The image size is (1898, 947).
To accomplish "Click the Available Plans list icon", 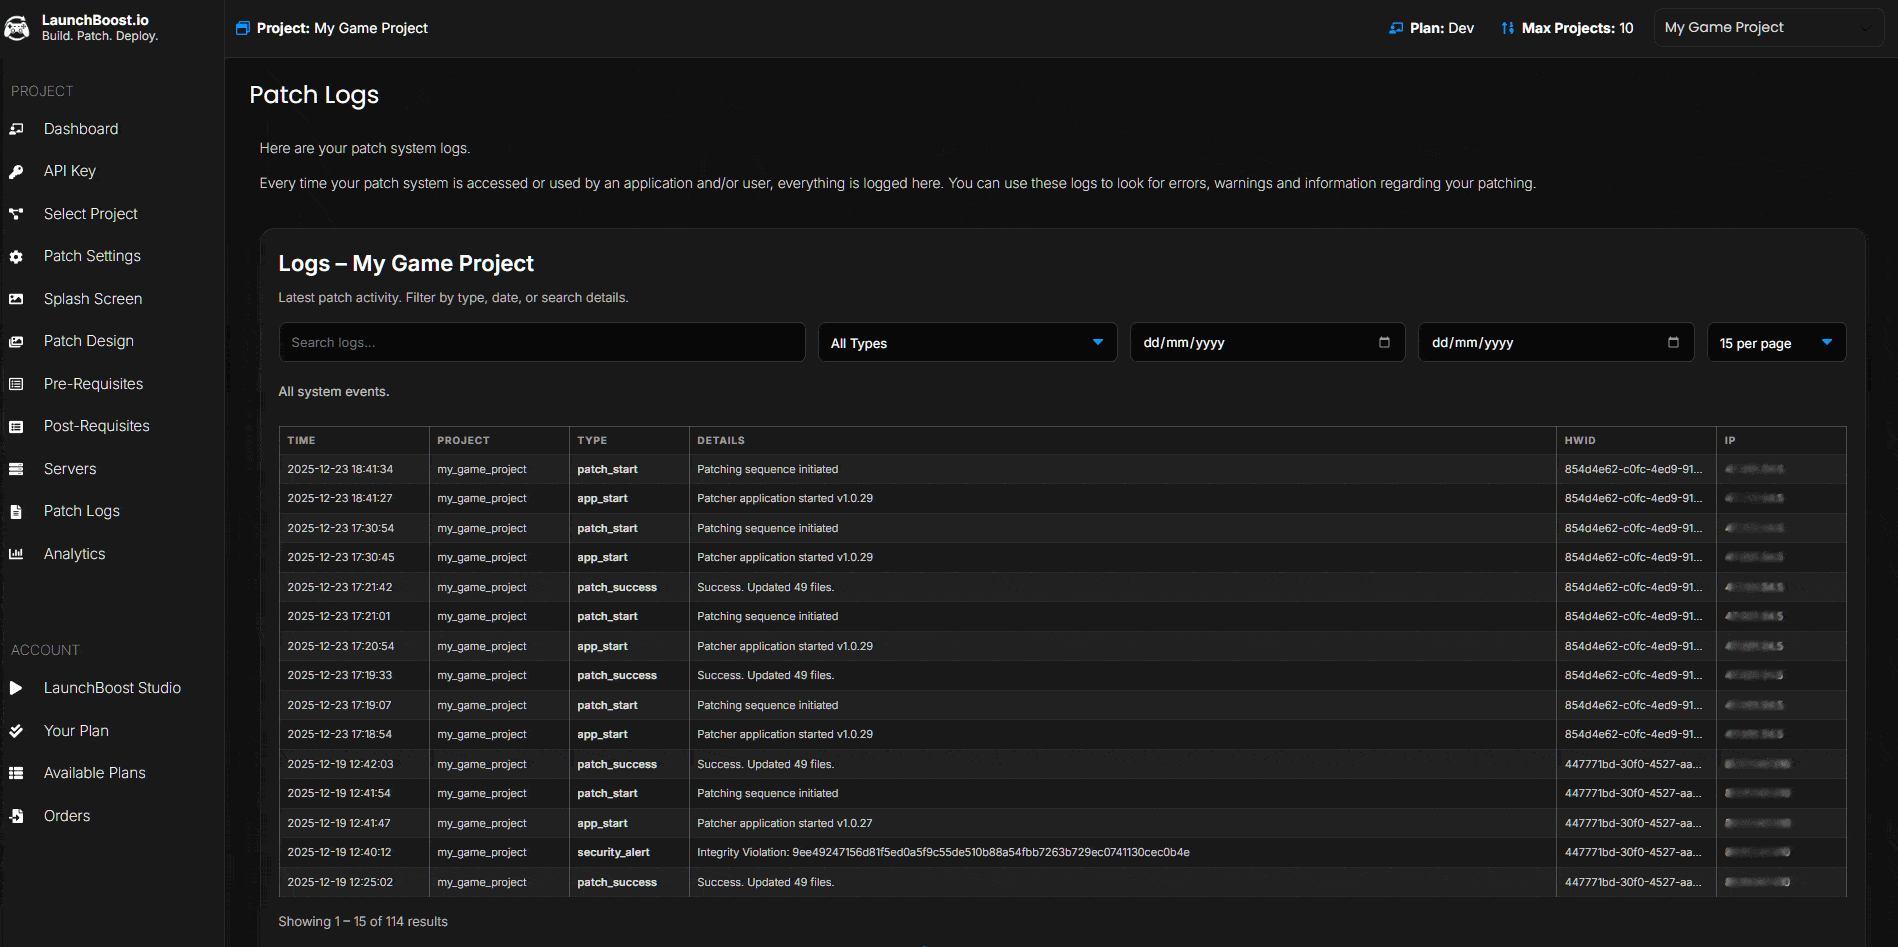I will pyautogui.click(x=16, y=773).
